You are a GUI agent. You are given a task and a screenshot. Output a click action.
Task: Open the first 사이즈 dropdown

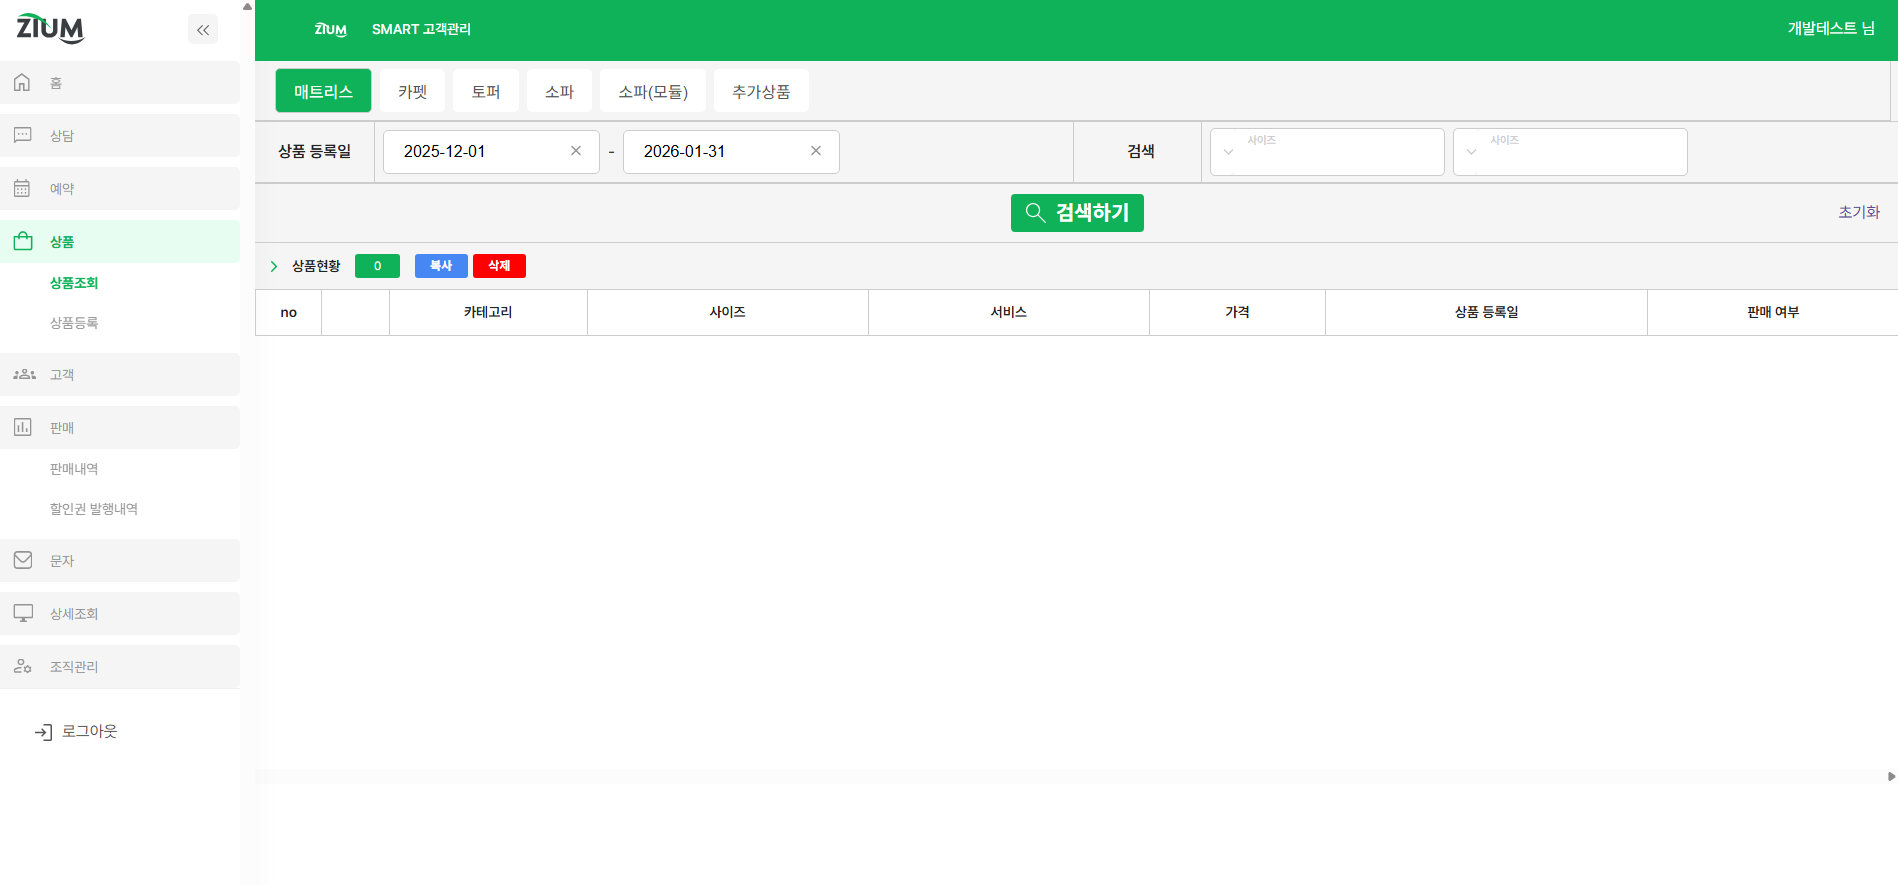click(x=1327, y=152)
